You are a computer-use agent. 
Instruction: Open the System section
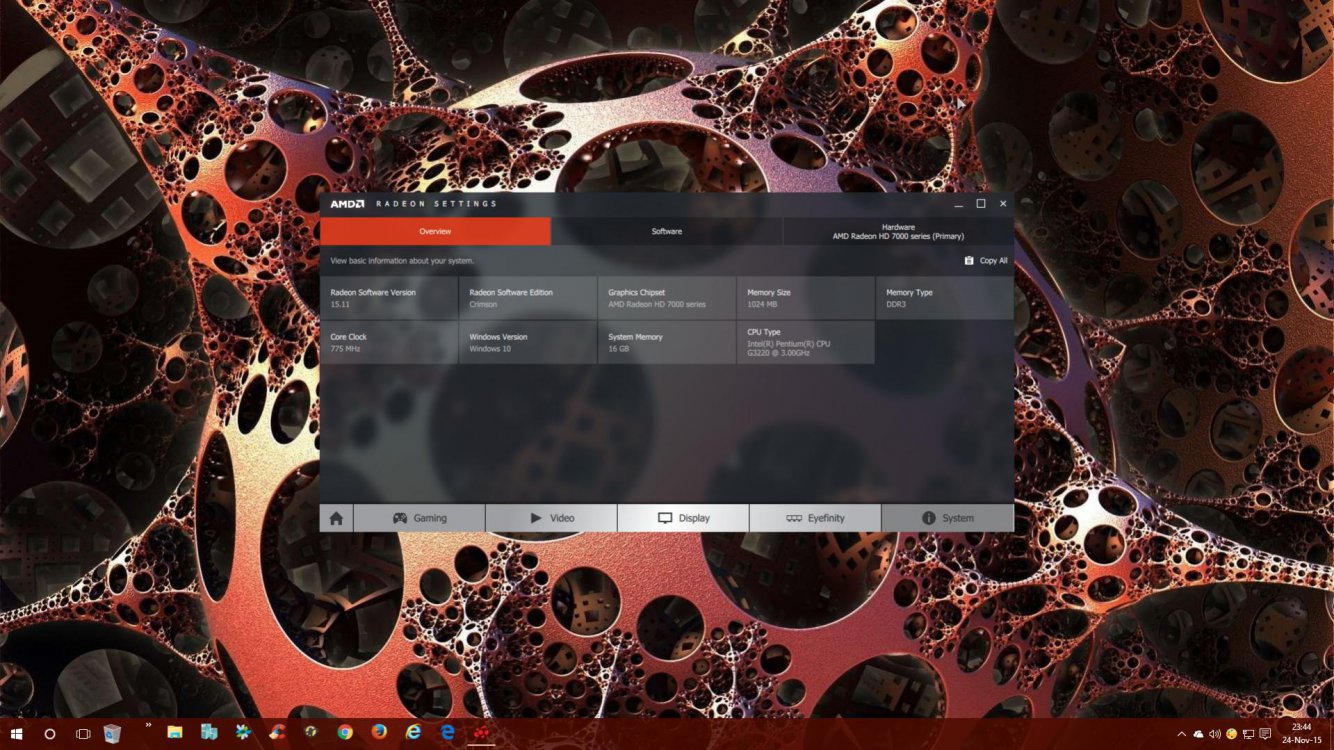947,518
